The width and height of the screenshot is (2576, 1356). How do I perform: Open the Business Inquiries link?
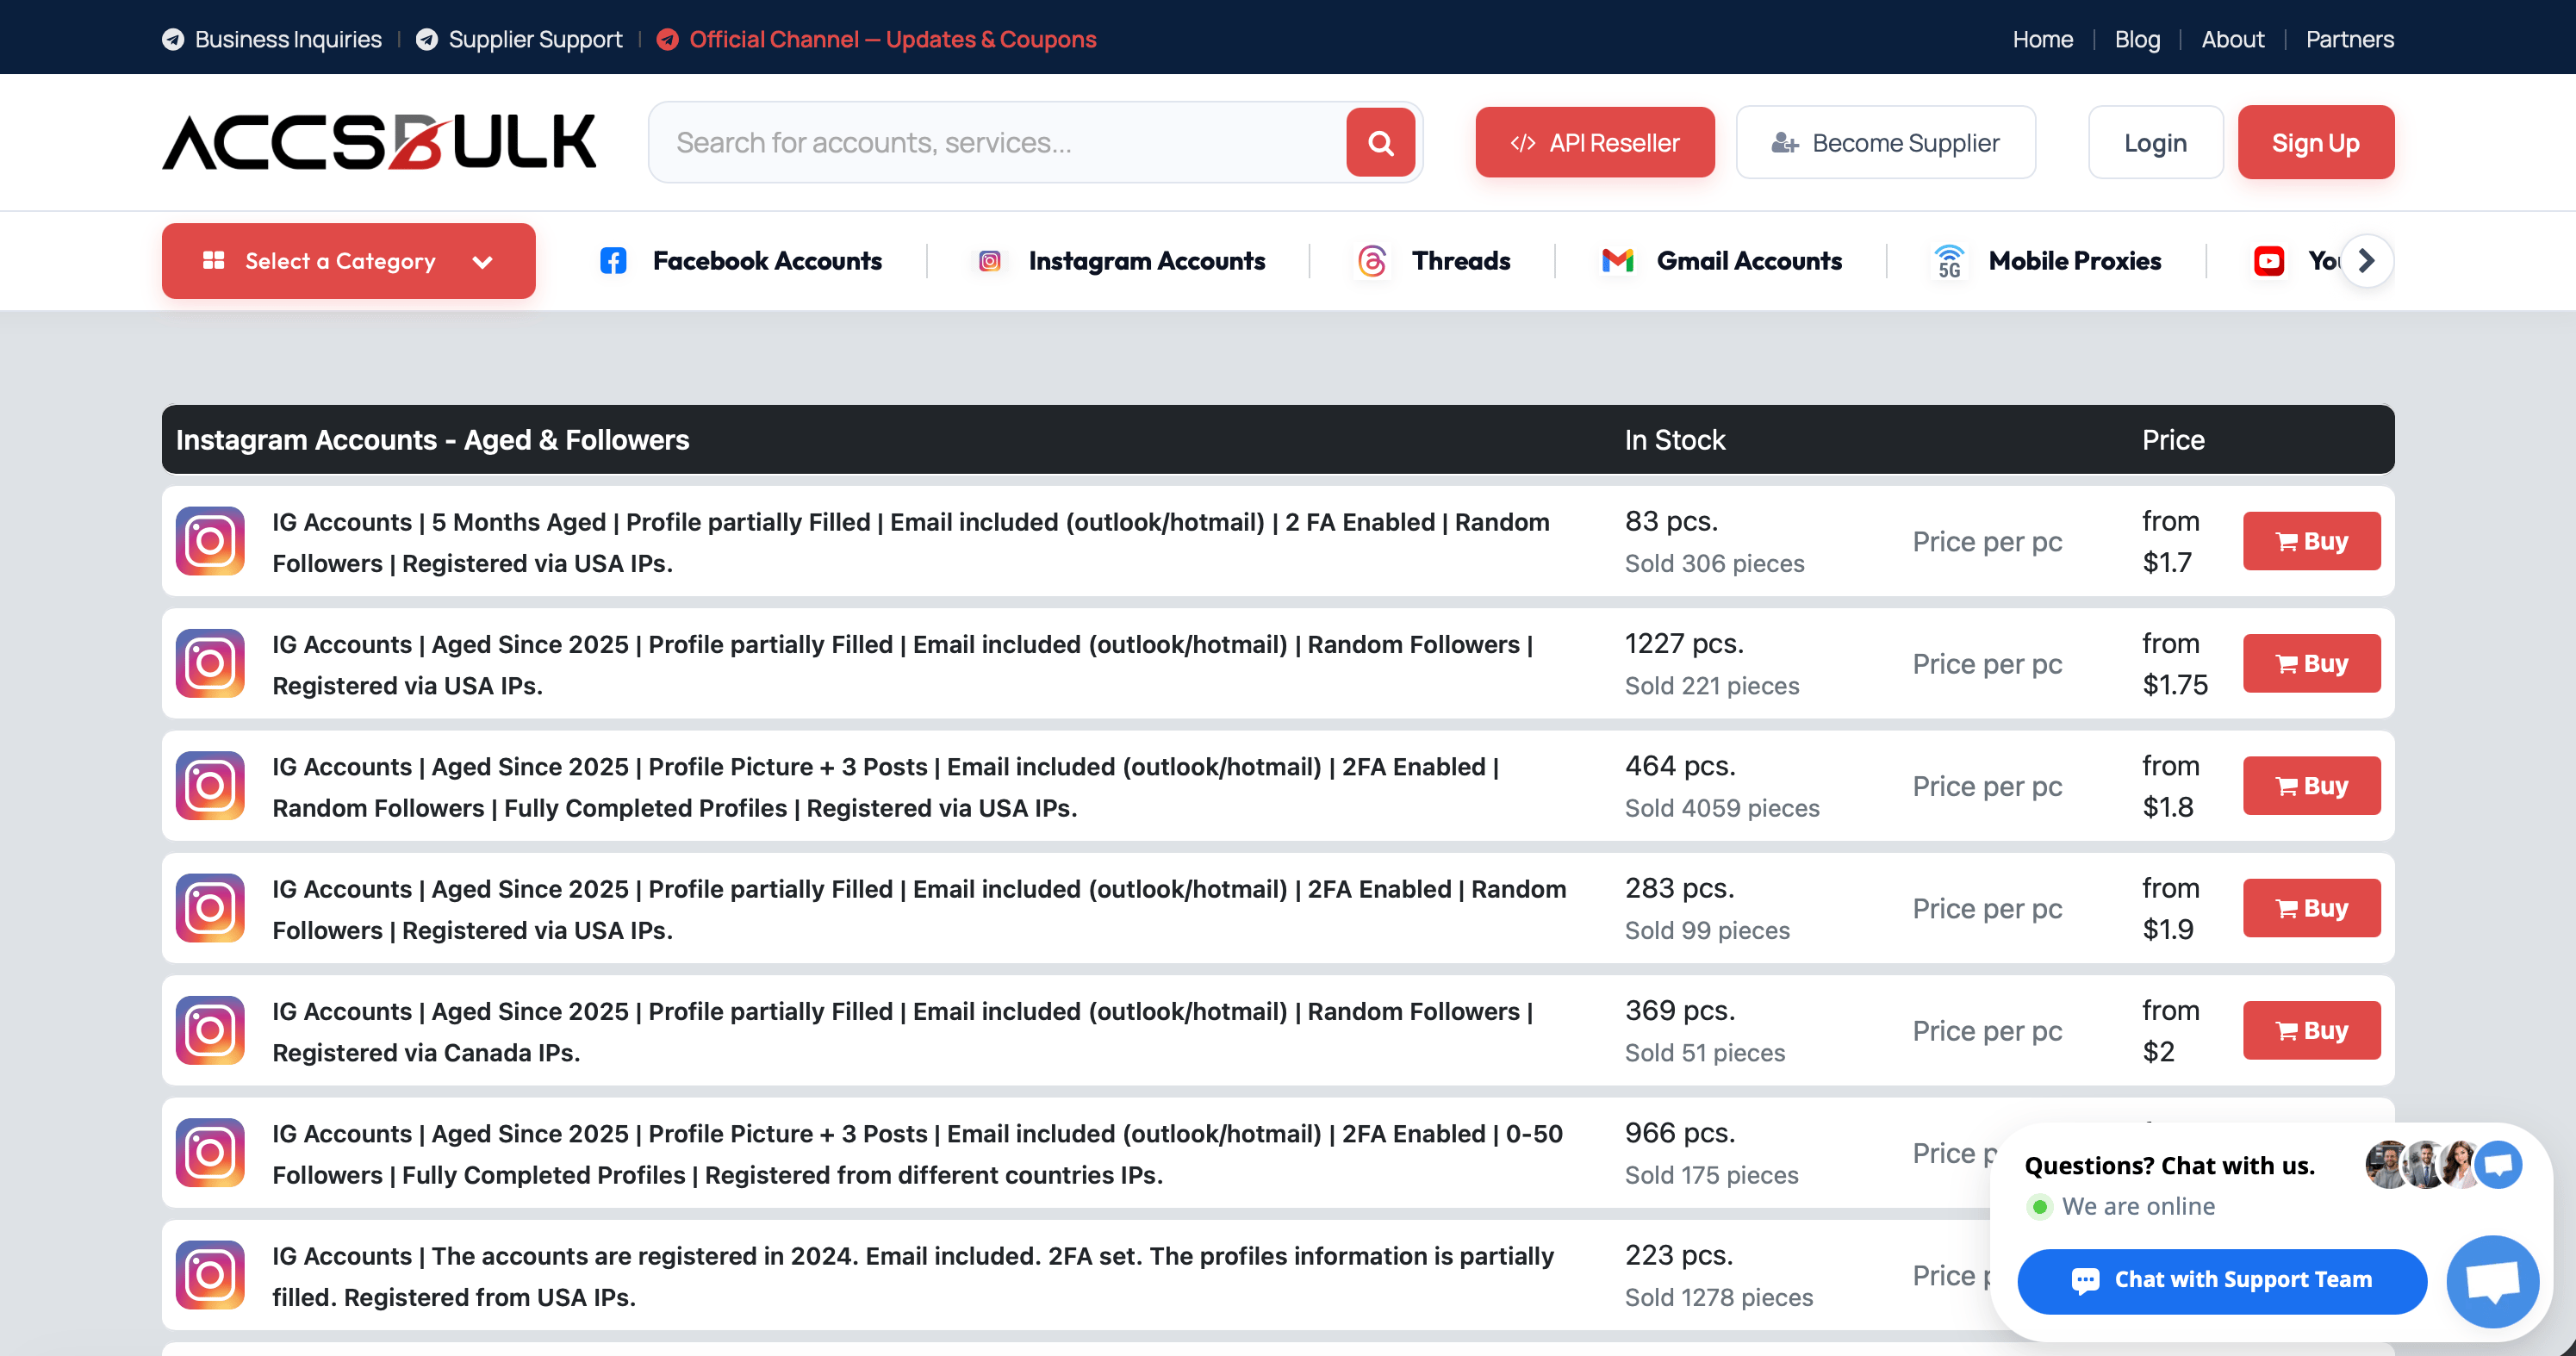click(x=272, y=39)
